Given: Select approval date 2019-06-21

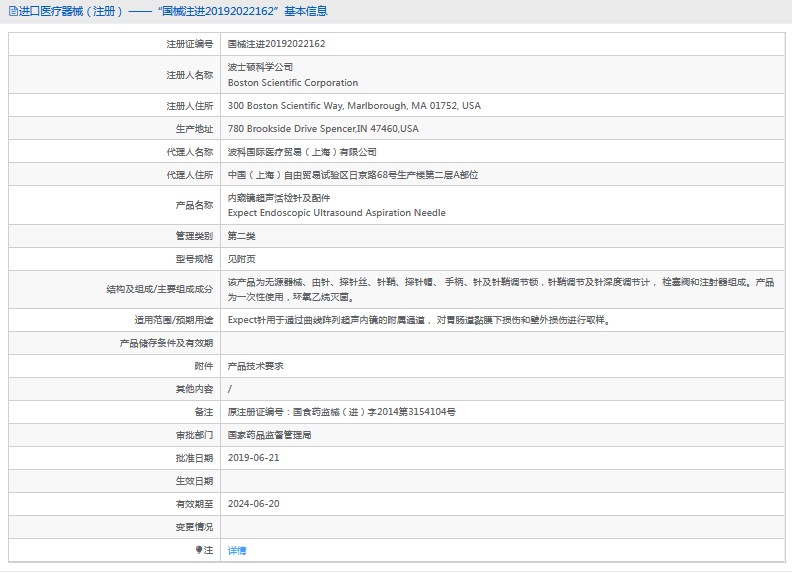Looking at the screenshot, I should [x=253, y=458].
